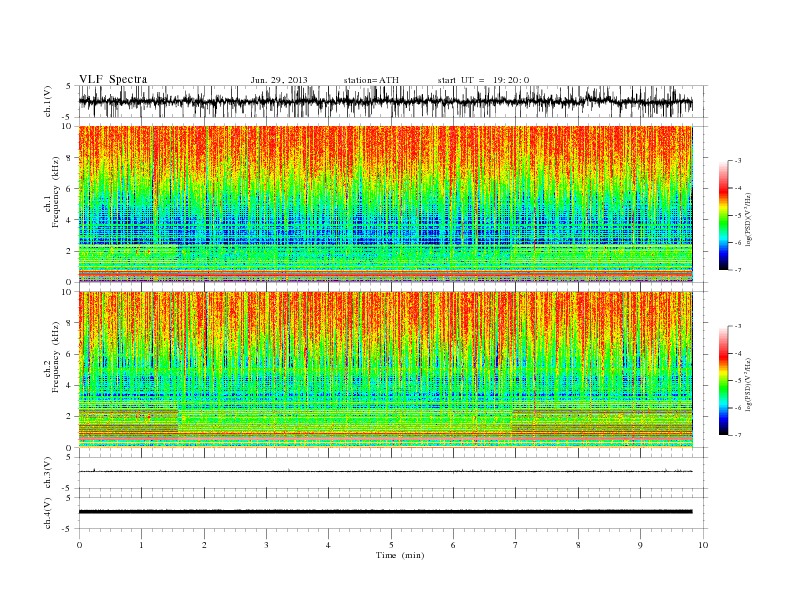This screenshot has height=612, width=792.
Task: Click time axis tick label "1"
Action: coord(141,545)
